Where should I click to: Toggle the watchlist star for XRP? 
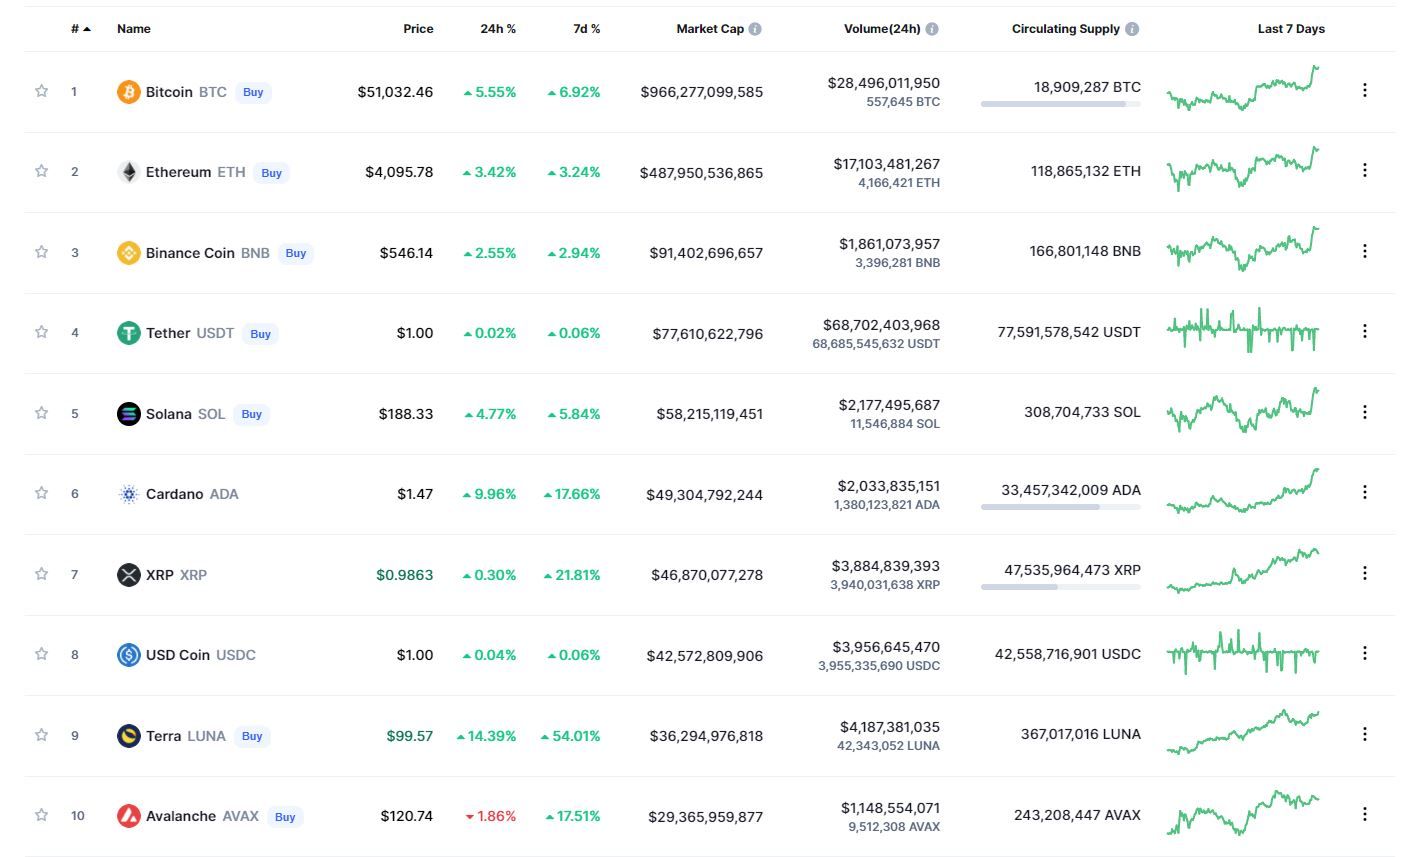point(41,574)
